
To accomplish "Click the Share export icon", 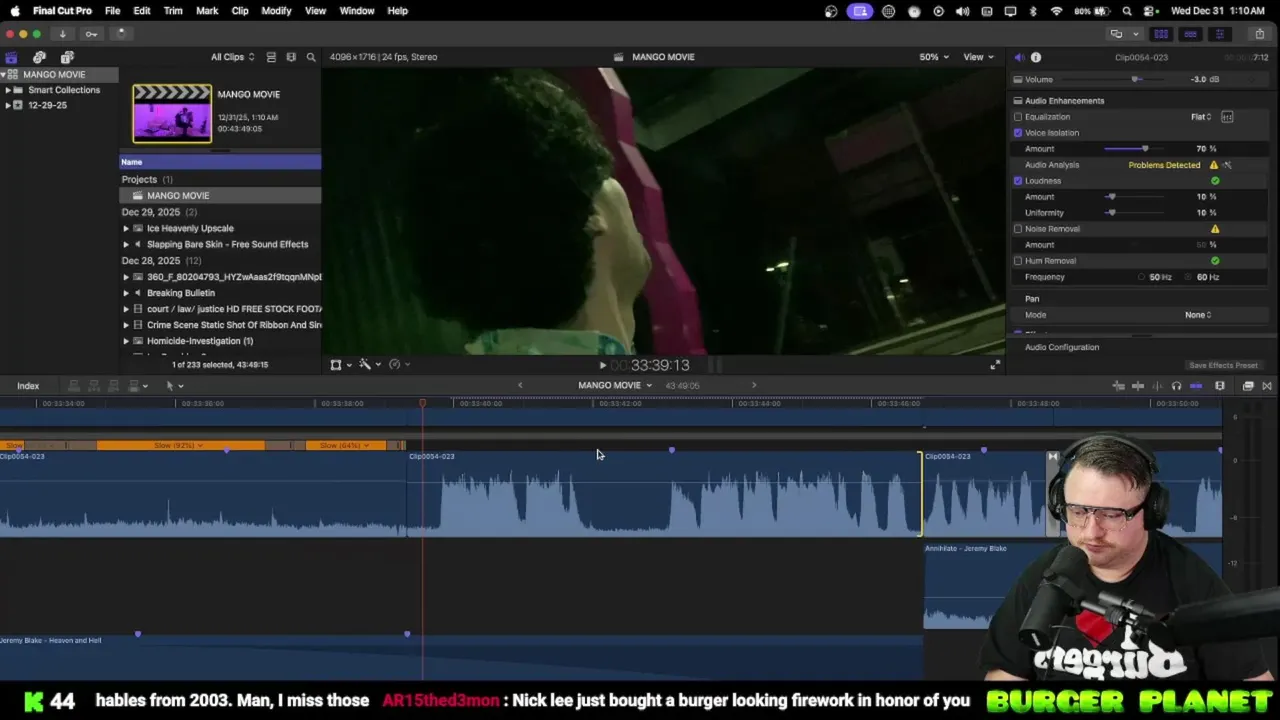I will tap(1259, 33).
